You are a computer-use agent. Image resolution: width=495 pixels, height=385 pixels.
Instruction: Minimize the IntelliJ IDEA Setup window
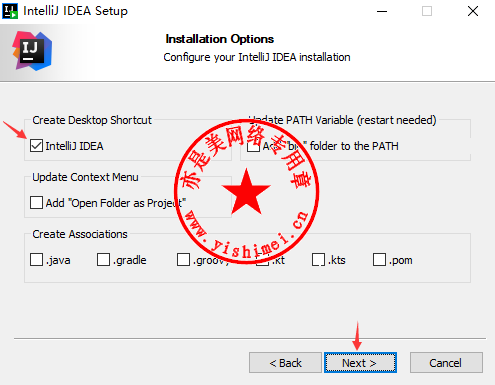pos(382,11)
